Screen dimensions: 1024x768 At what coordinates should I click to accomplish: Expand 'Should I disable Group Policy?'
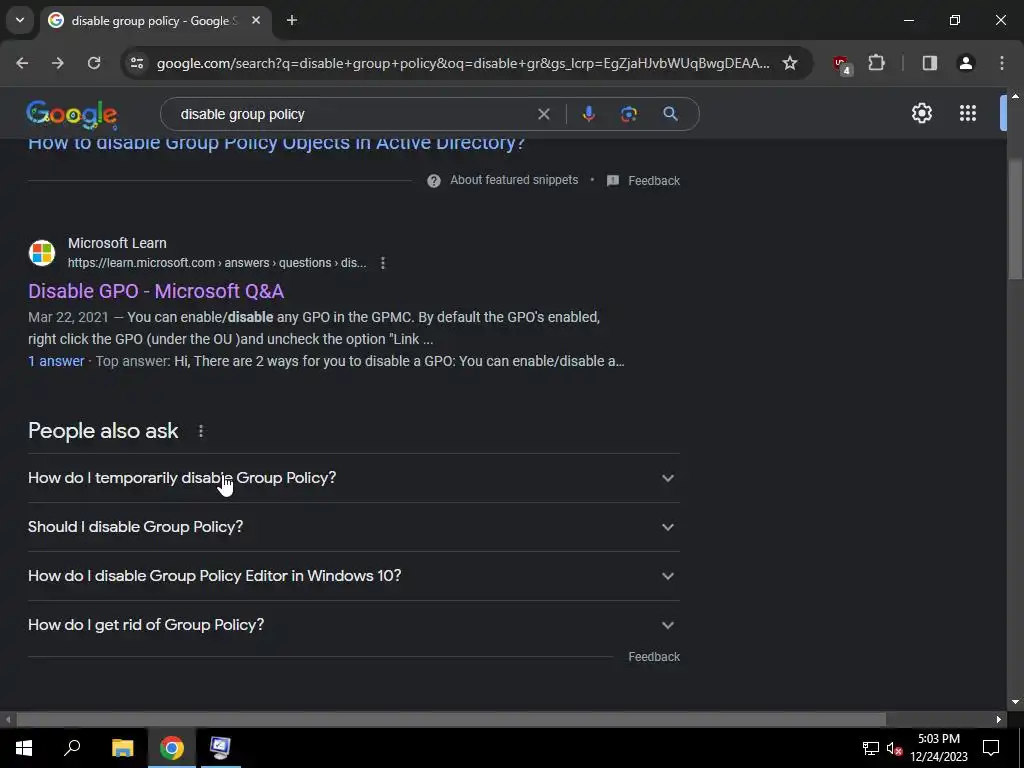tap(353, 527)
